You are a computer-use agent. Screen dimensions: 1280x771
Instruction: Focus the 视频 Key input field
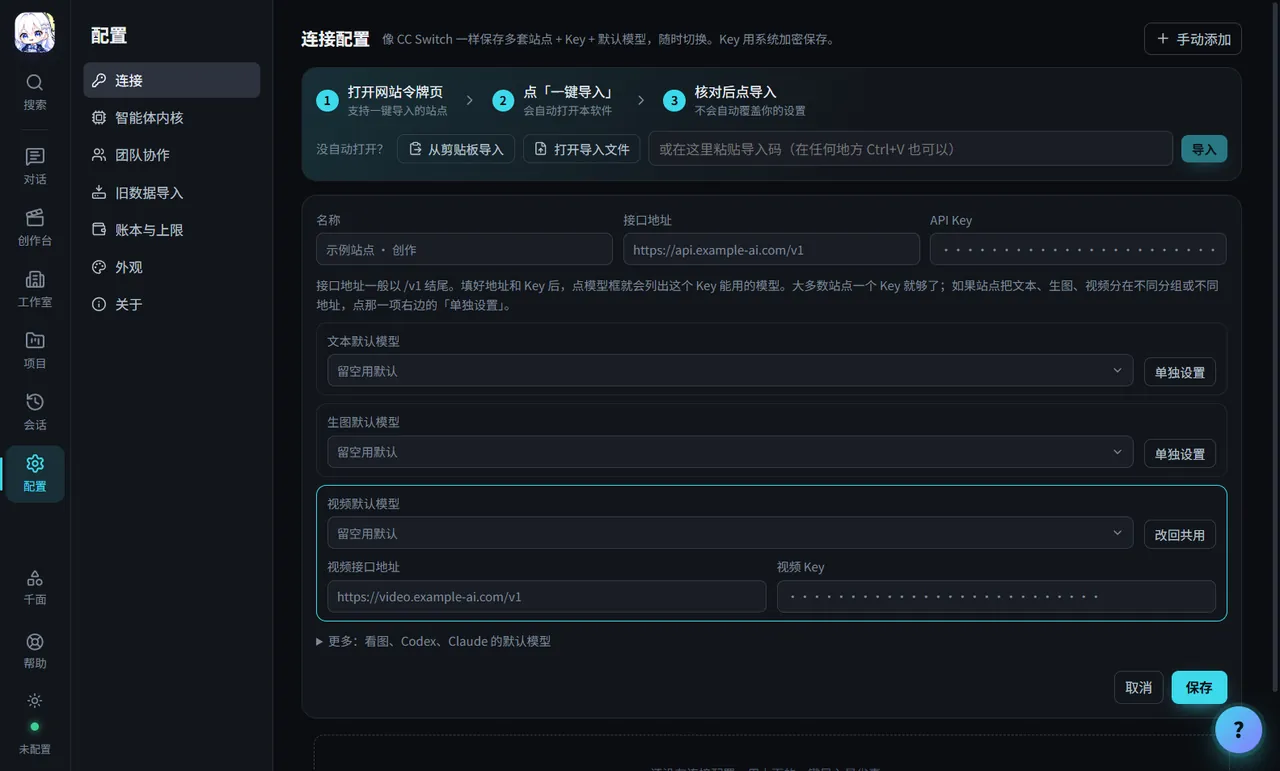pos(996,597)
